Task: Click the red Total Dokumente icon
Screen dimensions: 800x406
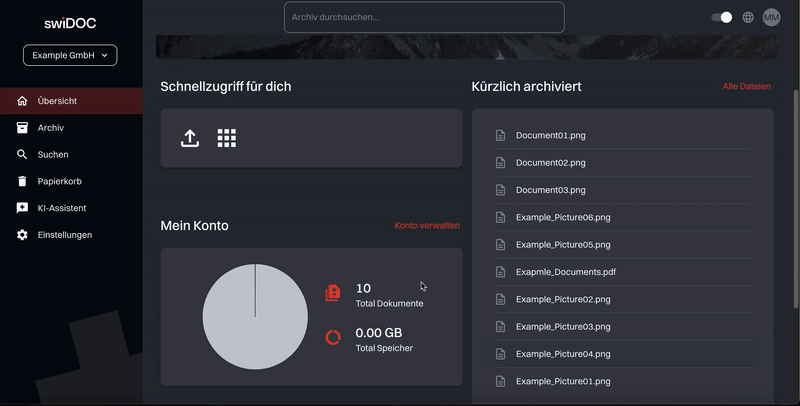Action: pyautogui.click(x=333, y=293)
